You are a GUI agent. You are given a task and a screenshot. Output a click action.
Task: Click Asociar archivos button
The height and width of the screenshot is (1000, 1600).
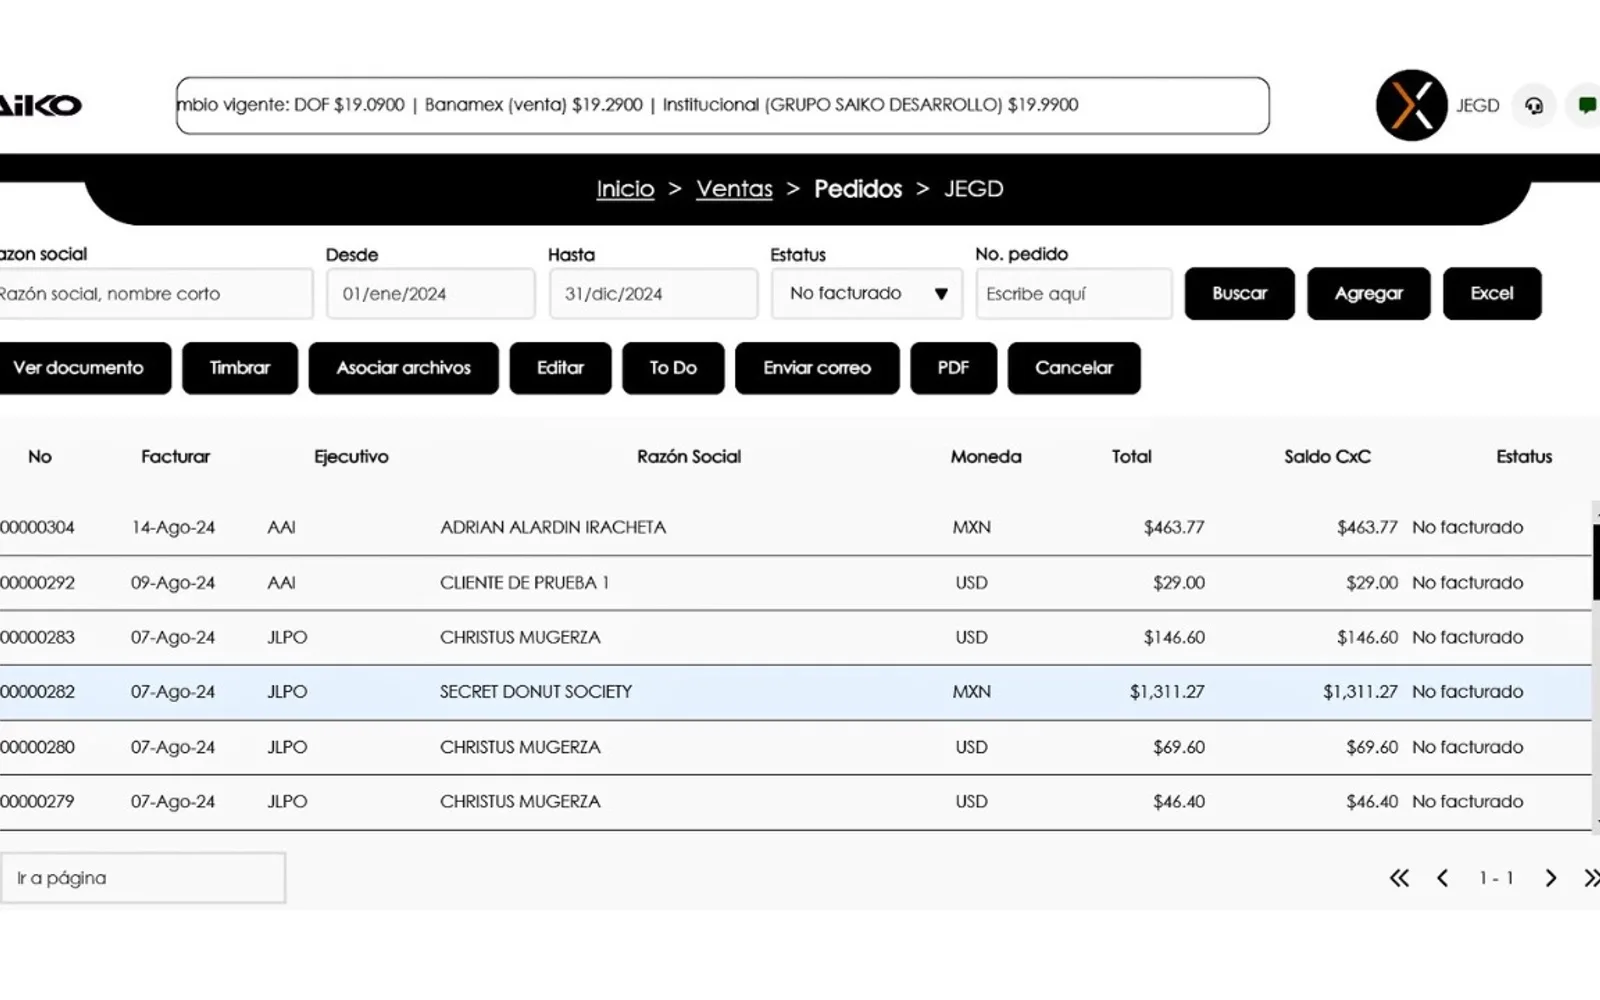point(403,368)
